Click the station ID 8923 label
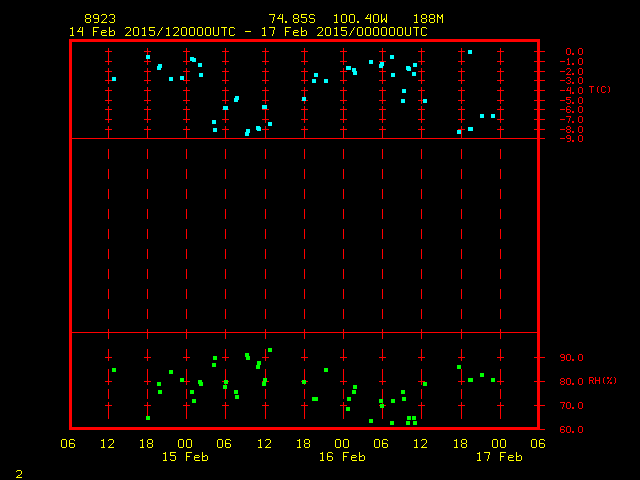The image size is (640, 480). 99,19
